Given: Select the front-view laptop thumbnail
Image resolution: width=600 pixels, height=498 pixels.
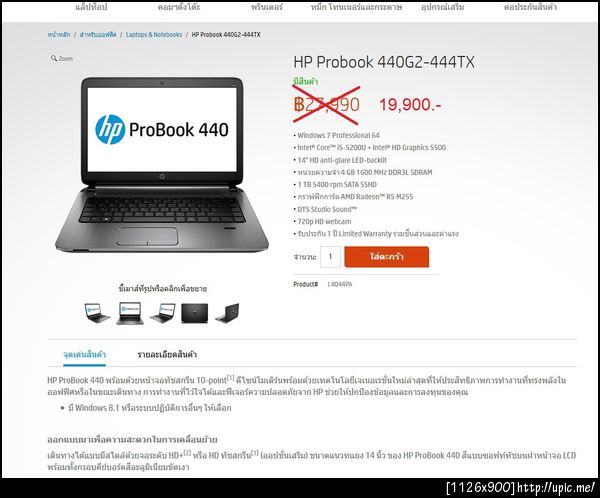Looking at the screenshot, I should [x=130, y=313].
